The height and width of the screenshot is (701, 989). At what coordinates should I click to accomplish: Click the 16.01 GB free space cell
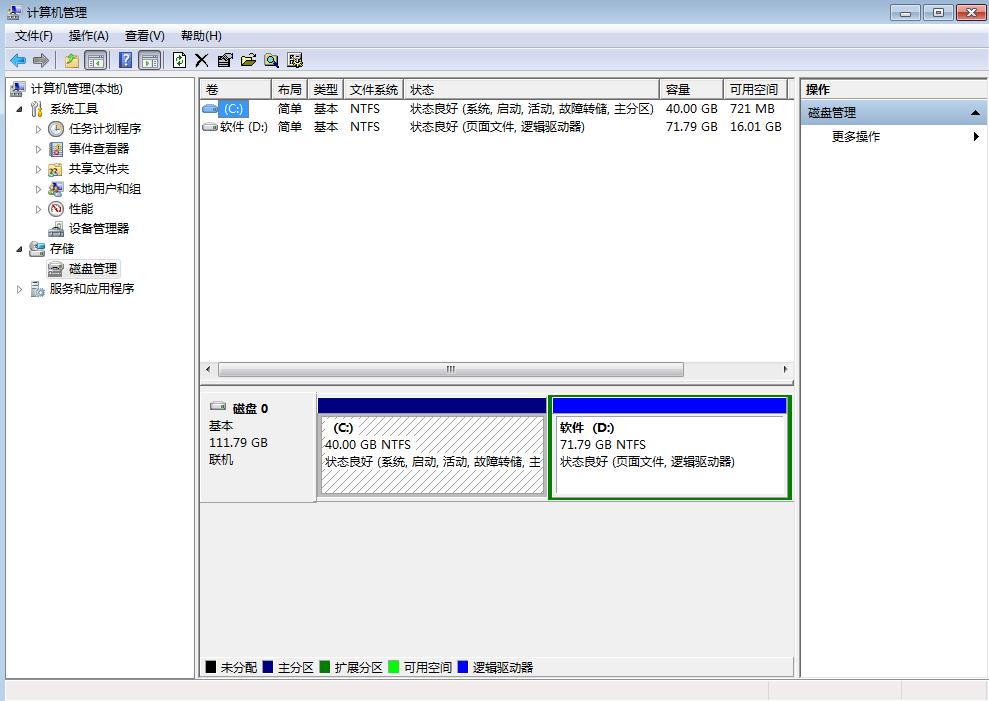pyautogui.click(x=756, y=127)
